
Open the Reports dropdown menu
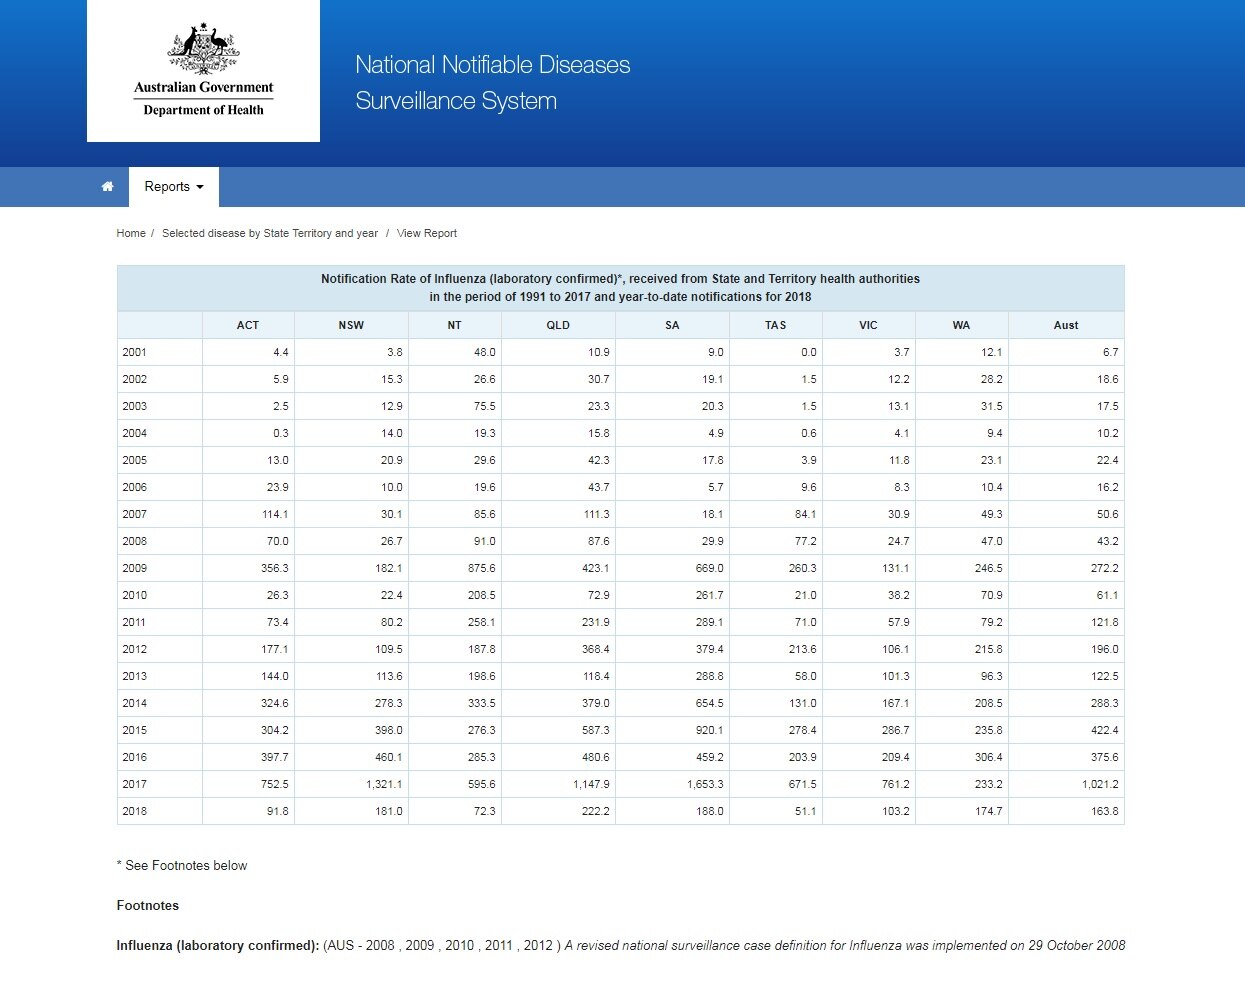(174, 187)
